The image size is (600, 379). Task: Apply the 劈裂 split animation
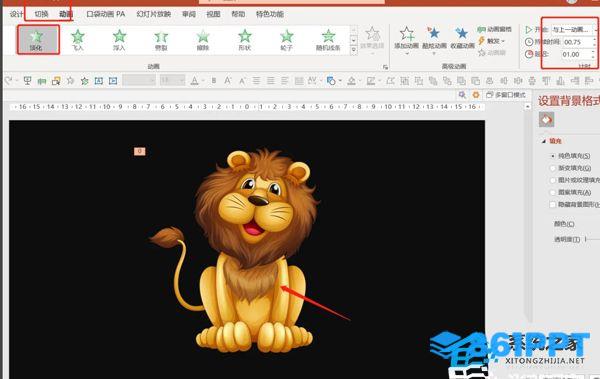pyautogui.click(x=161, y=40)
